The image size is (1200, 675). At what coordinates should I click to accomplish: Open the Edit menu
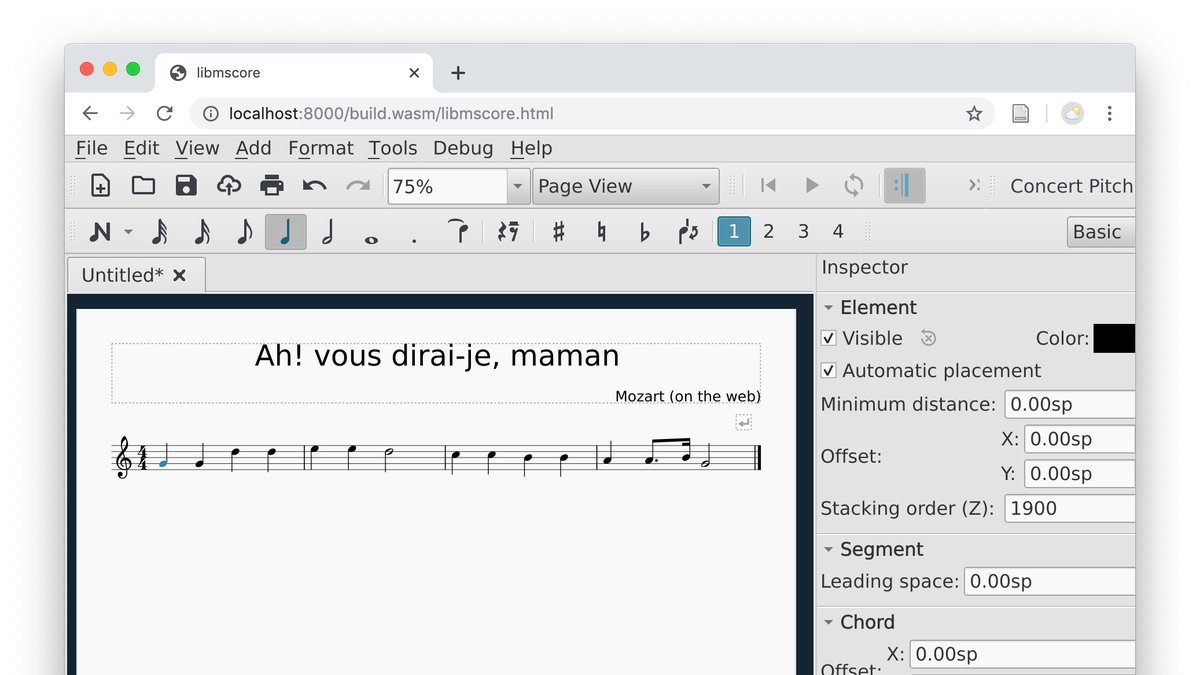pos(141,148)
